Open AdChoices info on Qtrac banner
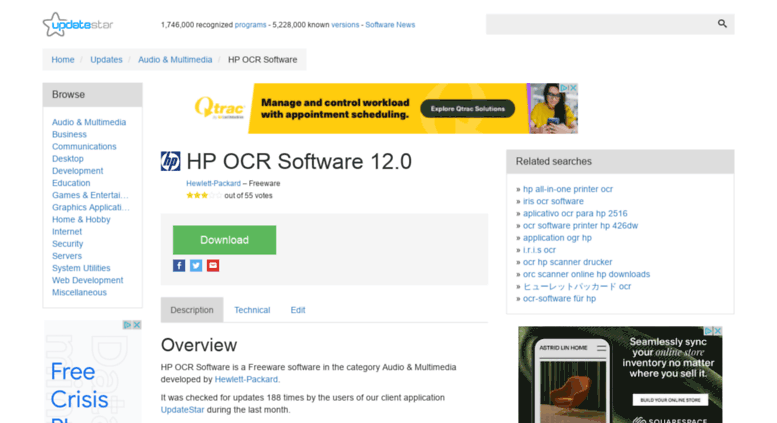Image resolution: width=777 pixels, height=423 pixels. click(x=564, y=88)
